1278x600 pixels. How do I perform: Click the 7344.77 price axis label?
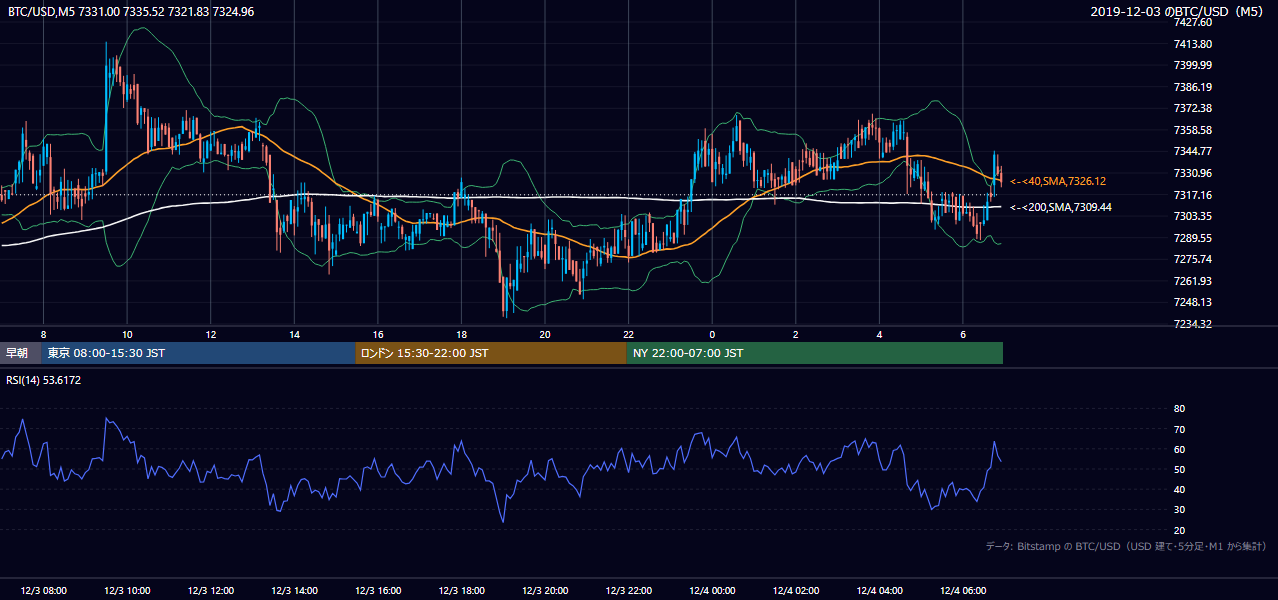[x=1193, y=151]
